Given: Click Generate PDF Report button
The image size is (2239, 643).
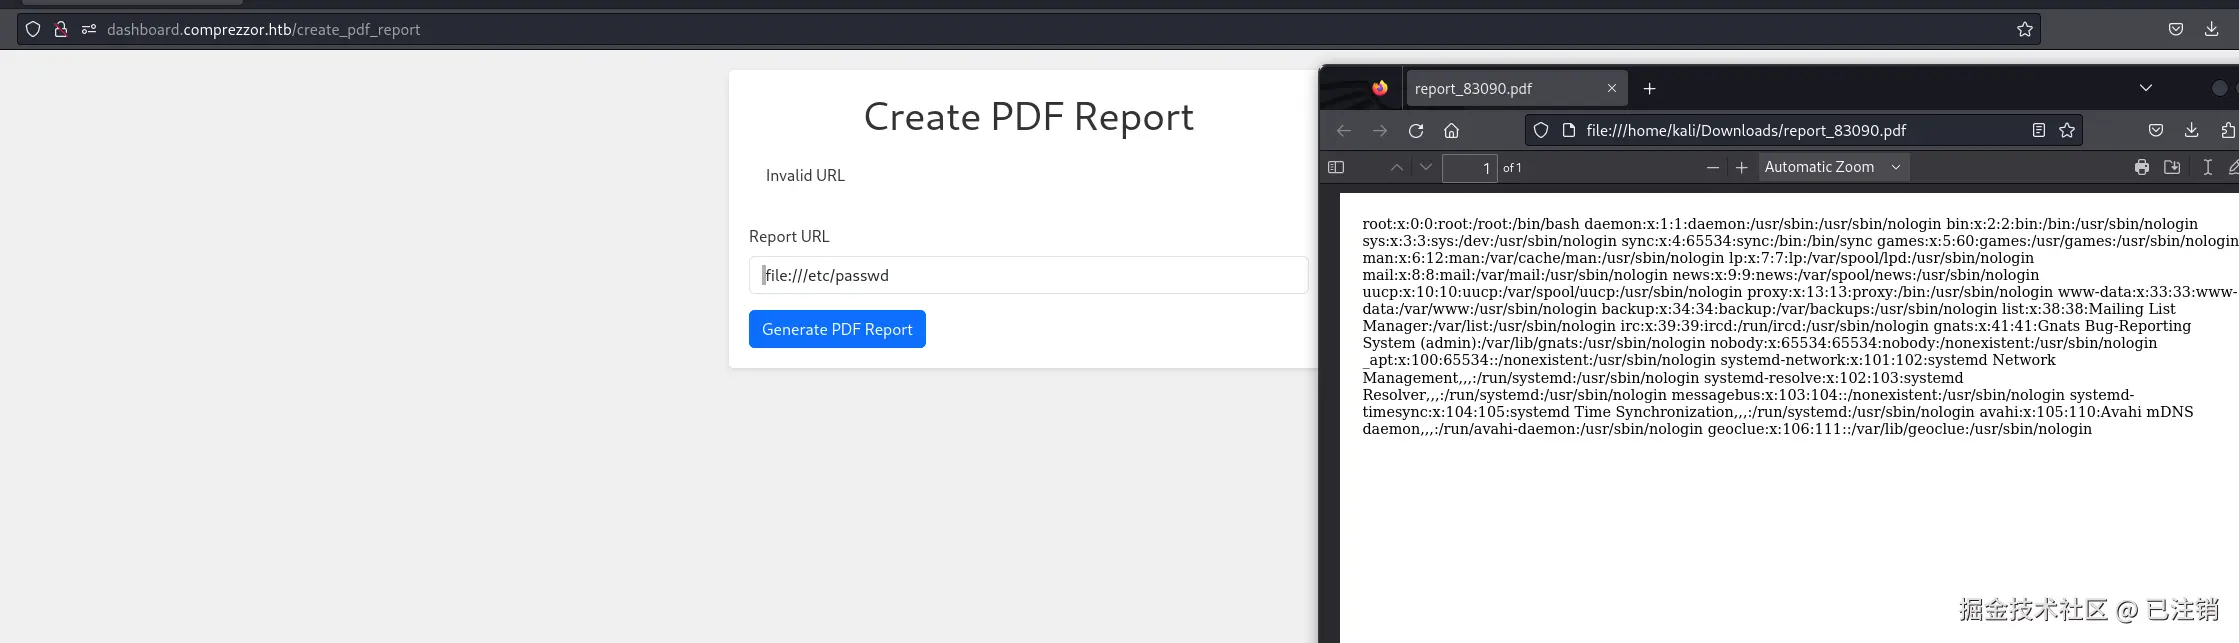Looking at the screenshot, I should pyautogui.click(x=837, y=329).
